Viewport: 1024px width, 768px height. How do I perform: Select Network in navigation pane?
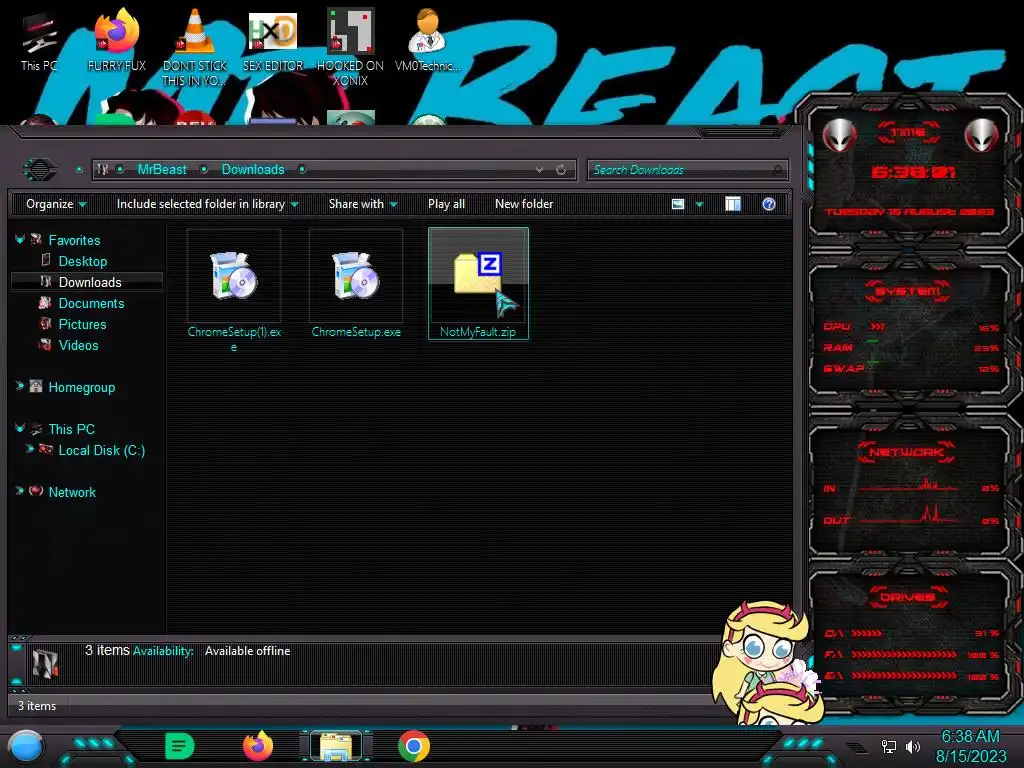coord(72,492)
